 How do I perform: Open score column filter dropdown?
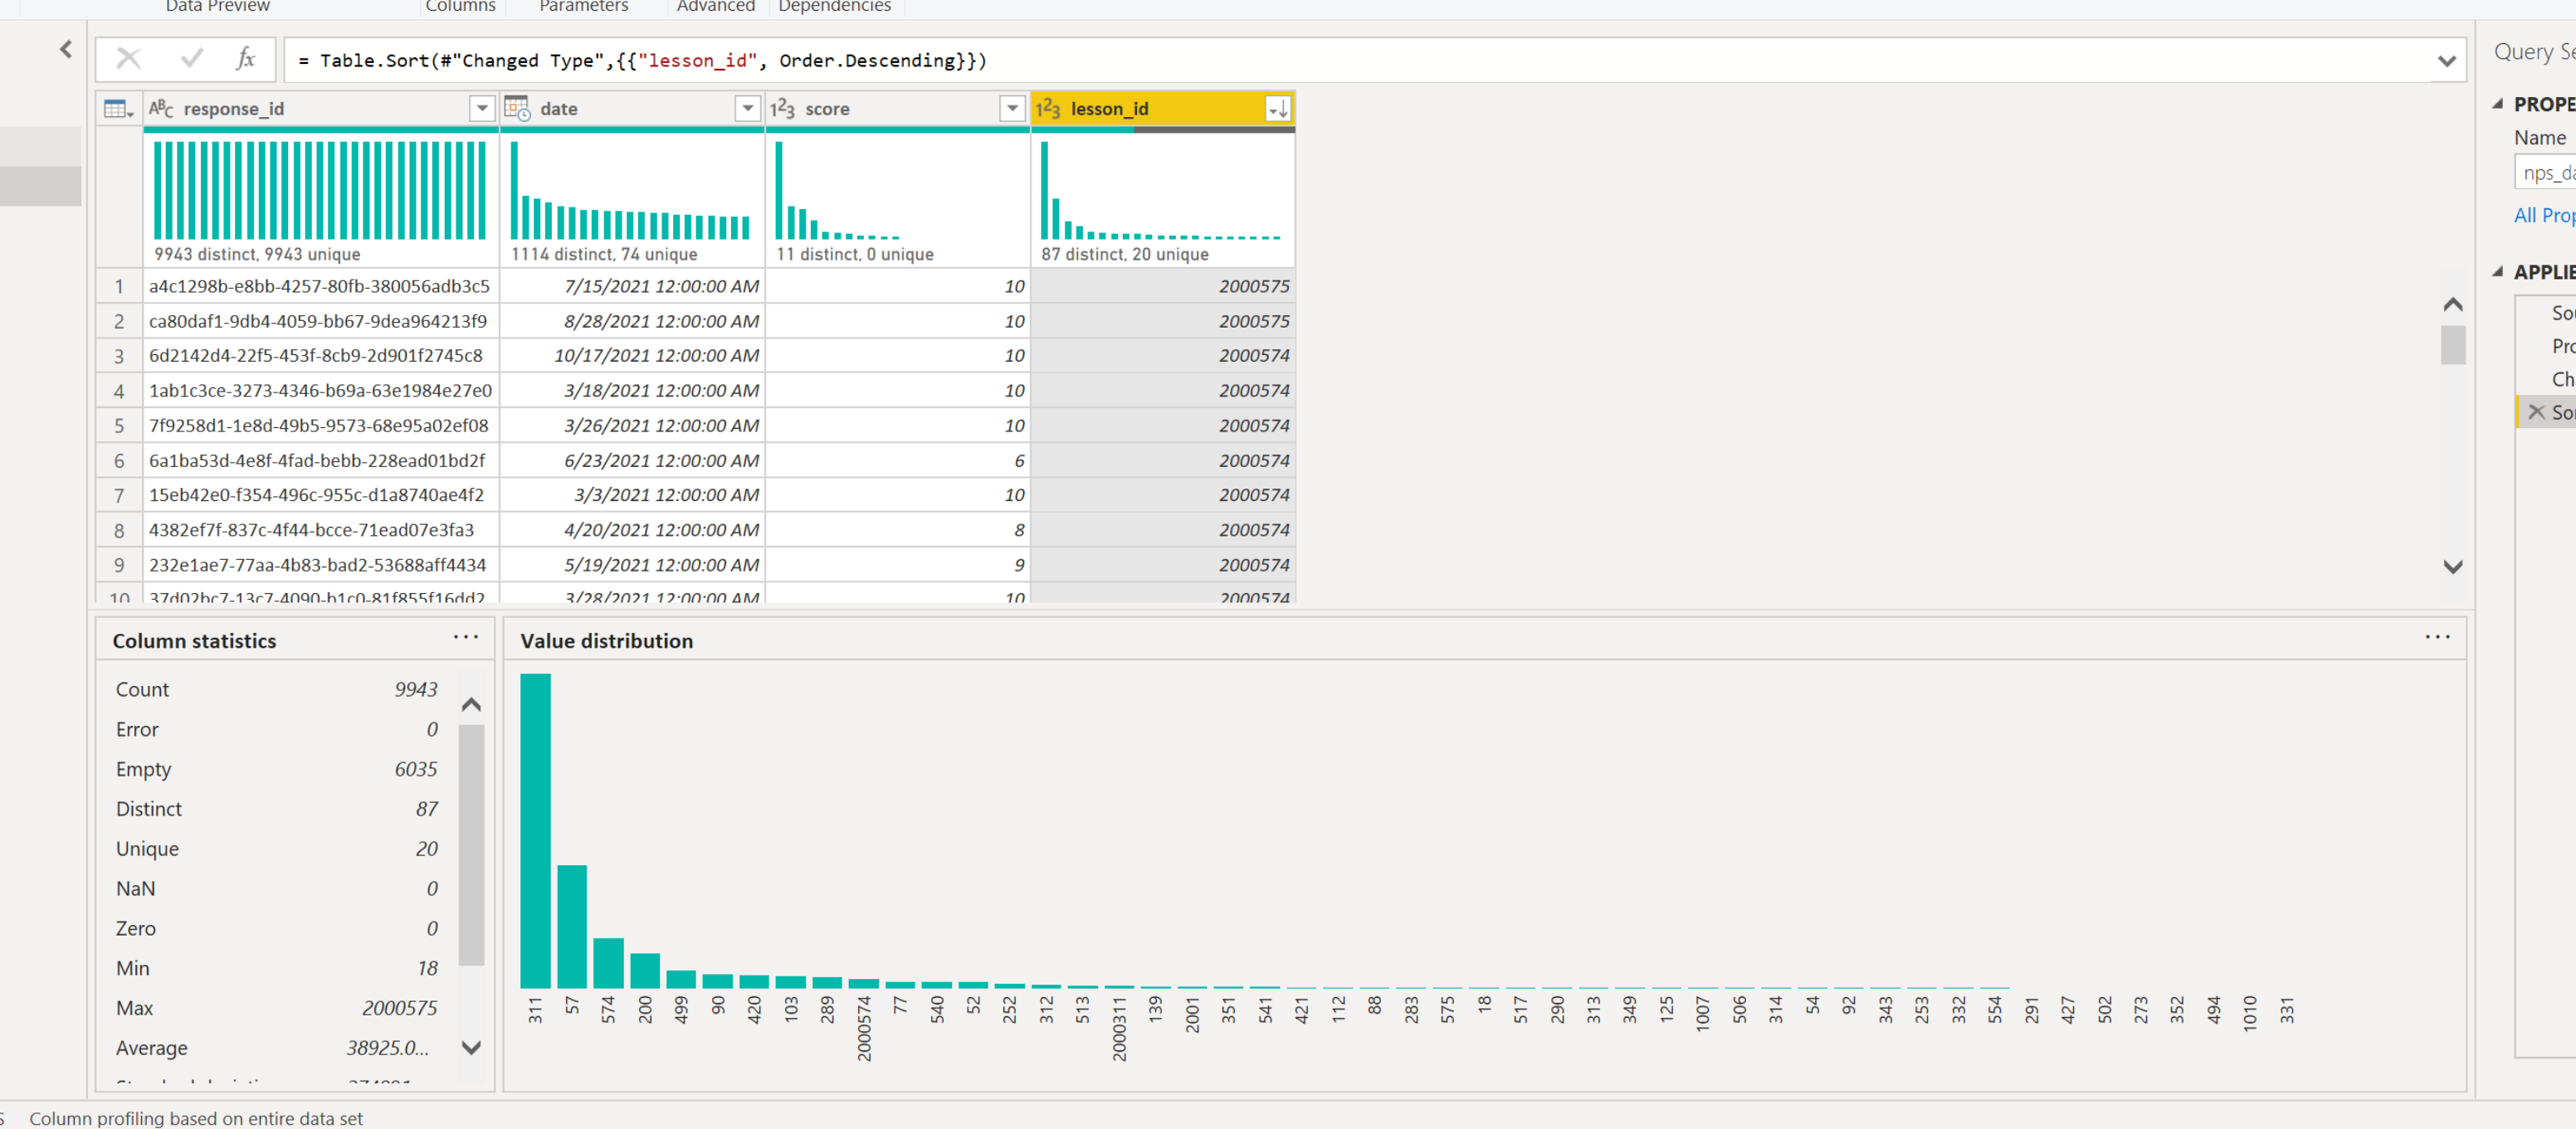tap(1012, 108)
